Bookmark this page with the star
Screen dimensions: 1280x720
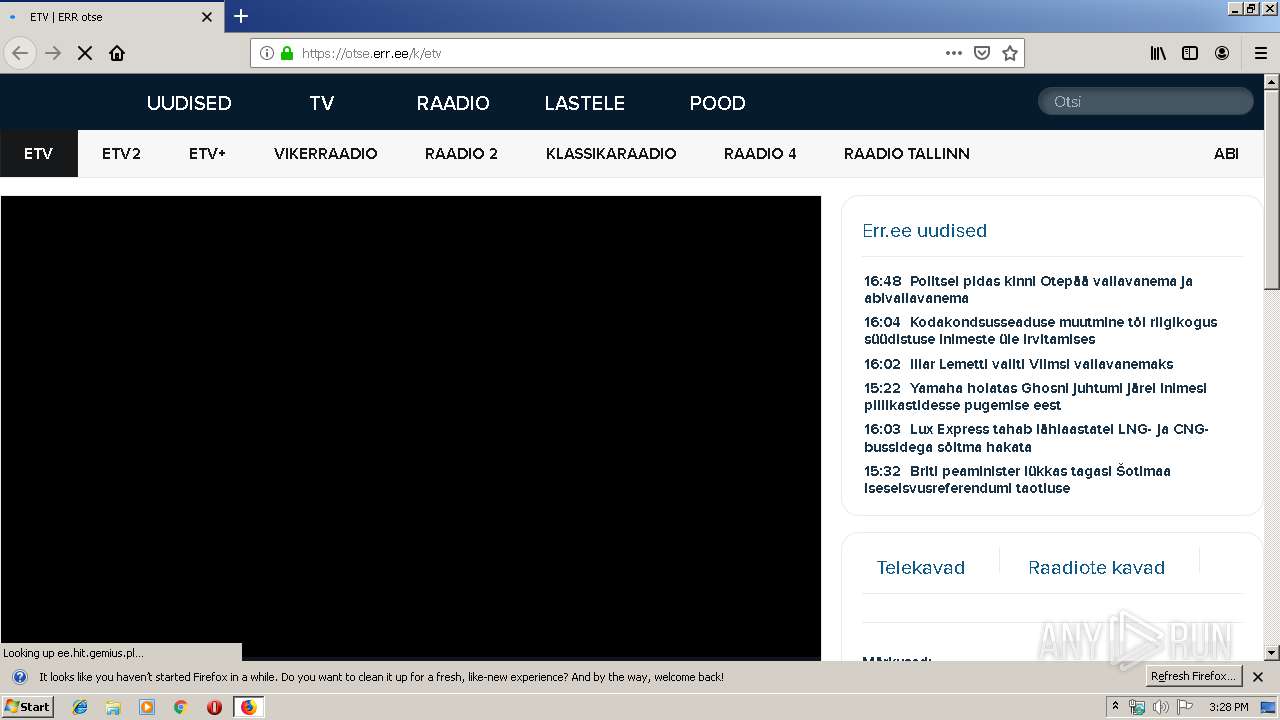pos(1010,53)
